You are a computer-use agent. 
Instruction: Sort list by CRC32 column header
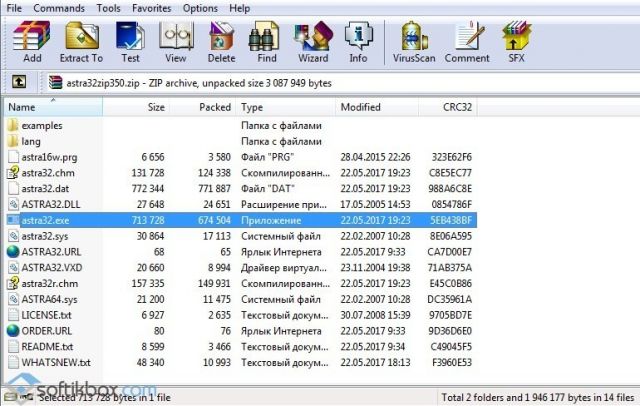point(448,107)
